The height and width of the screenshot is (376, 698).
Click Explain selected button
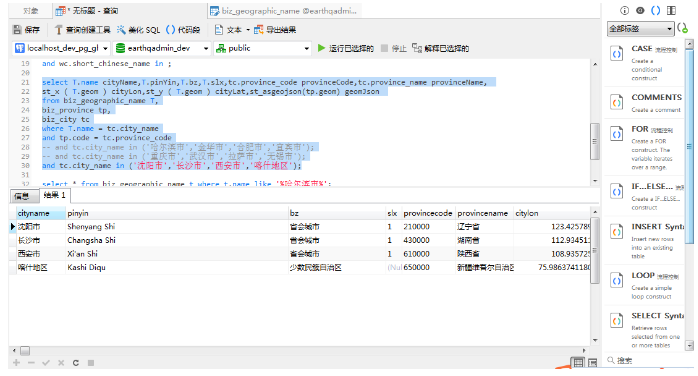[x=440, y=48]
